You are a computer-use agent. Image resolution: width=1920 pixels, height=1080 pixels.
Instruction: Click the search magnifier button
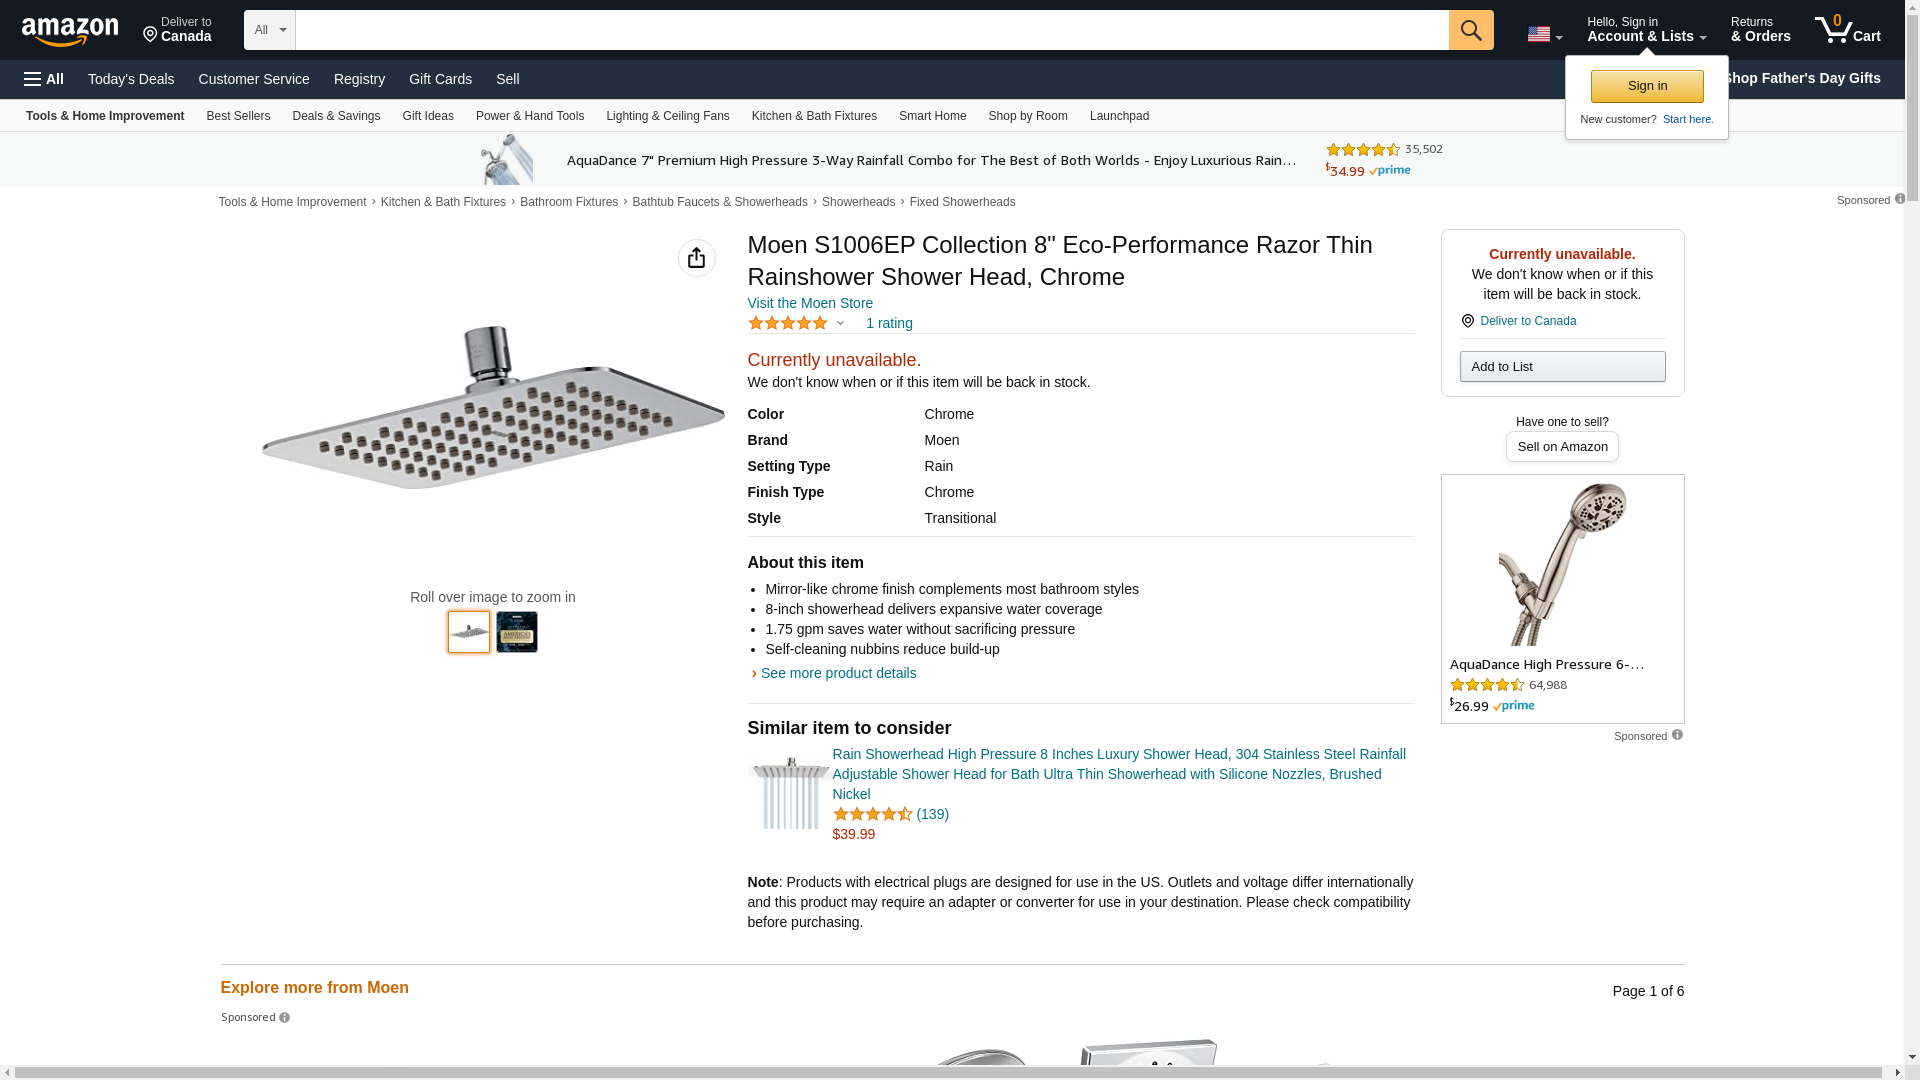[x=1470, y=30]
